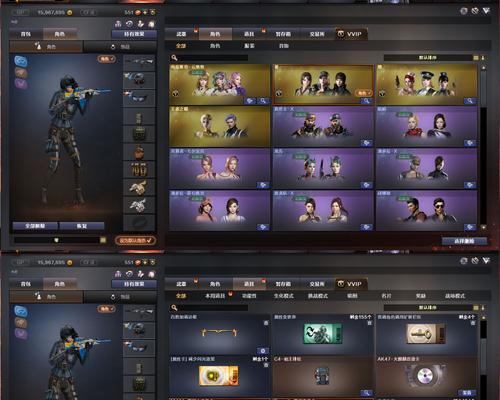Select the rifle equipment slot in upper panel
Viewport: 500px width, 400px height.
click(139, 63)
